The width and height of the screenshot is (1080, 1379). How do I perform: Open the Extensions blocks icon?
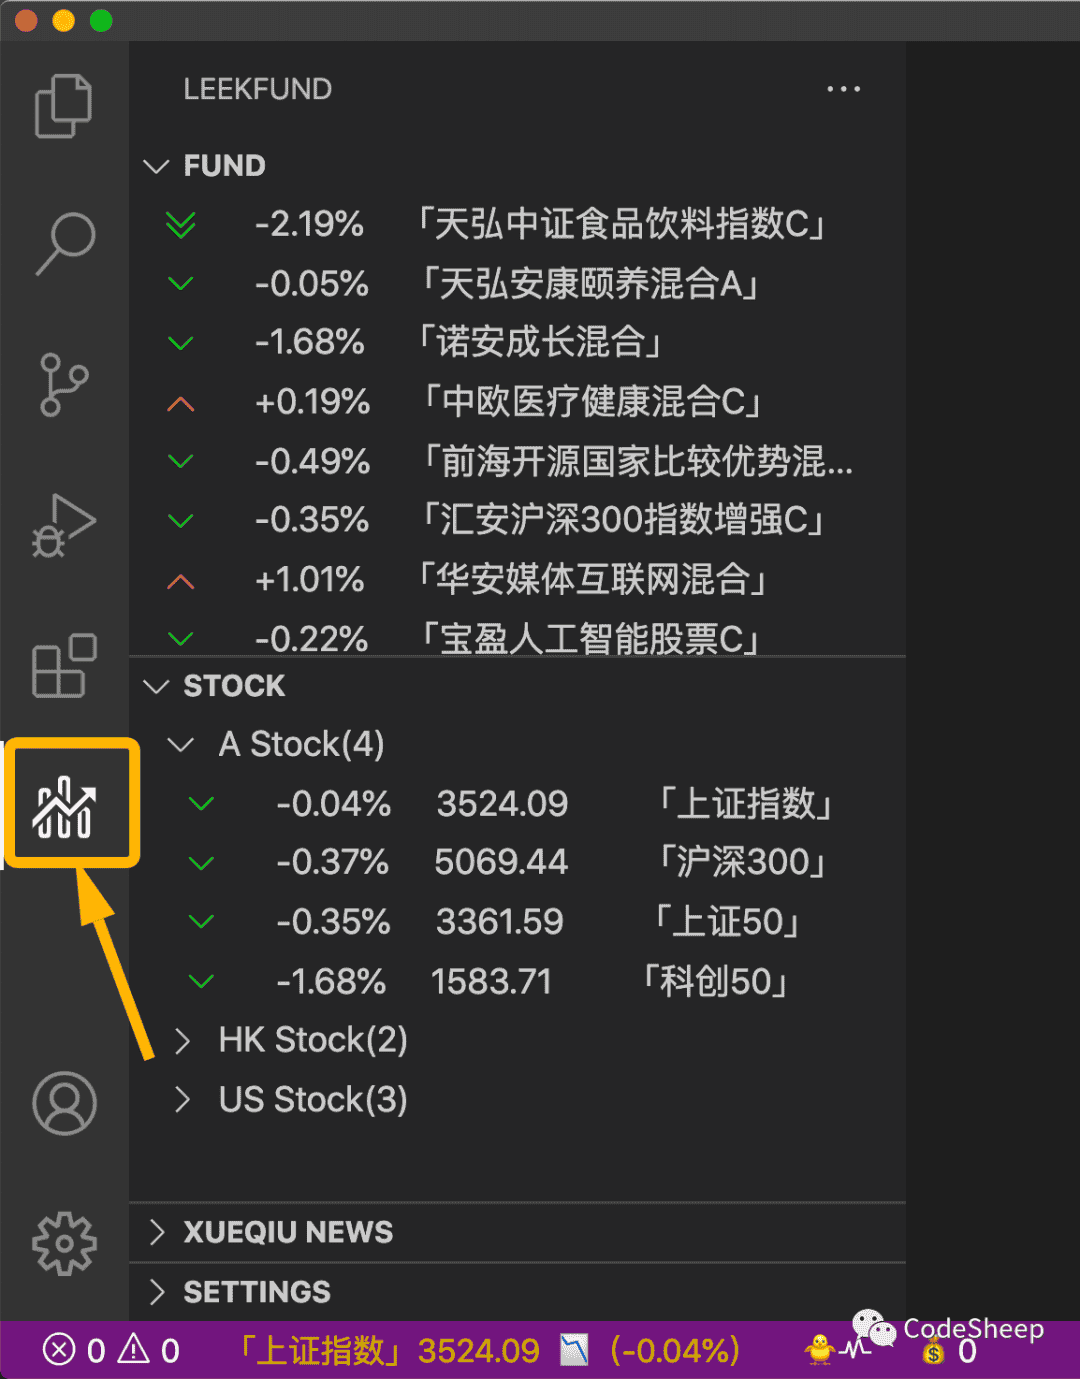64,665
